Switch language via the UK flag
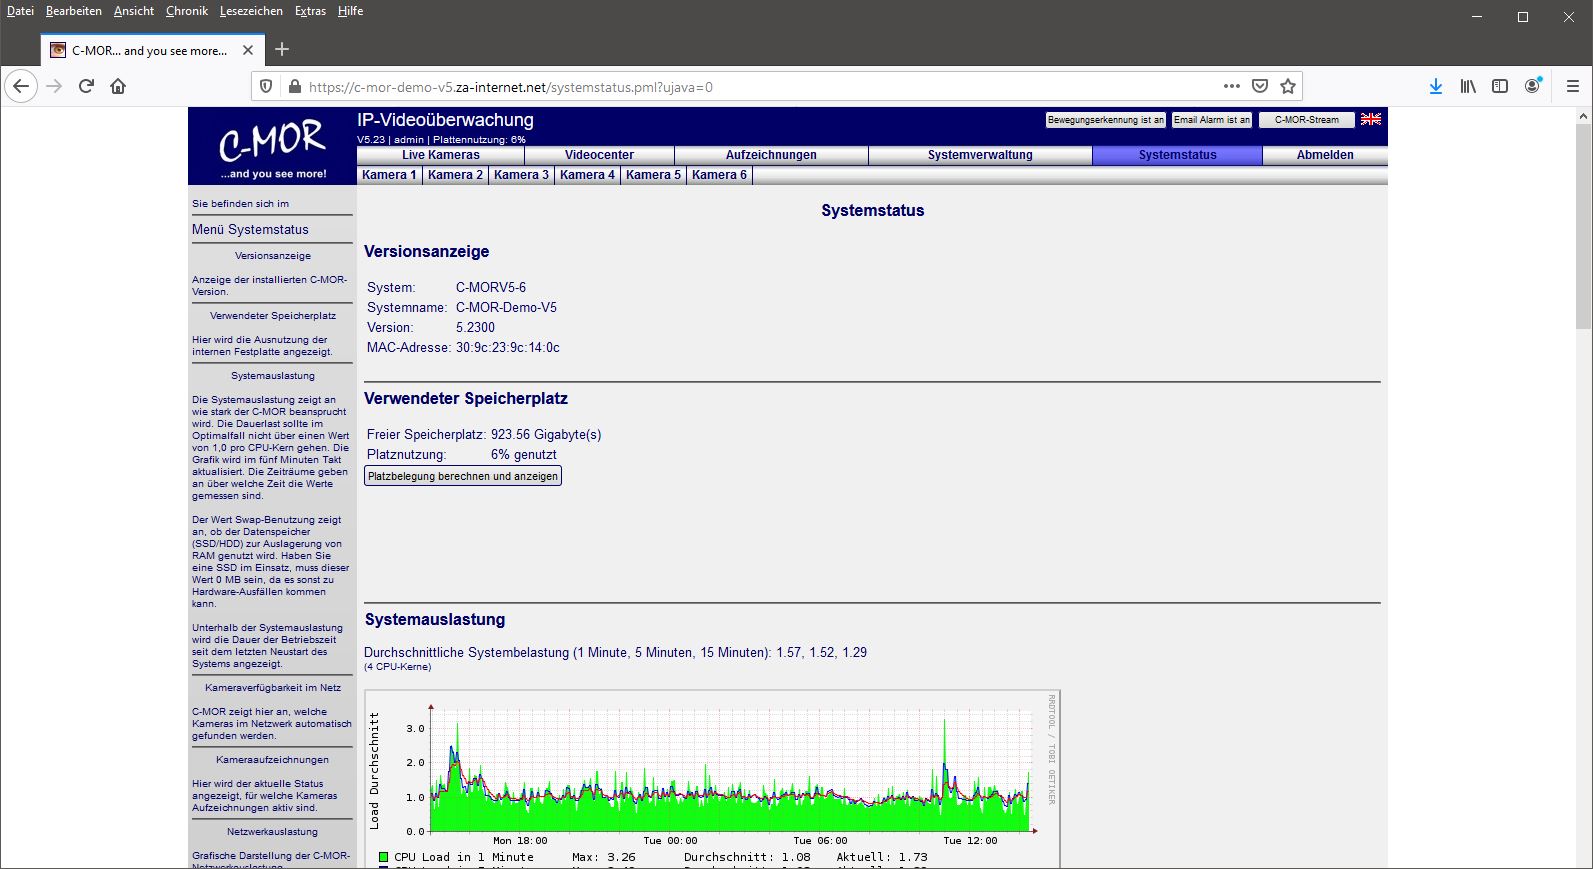1593x869 pixels. (1371, 119)
